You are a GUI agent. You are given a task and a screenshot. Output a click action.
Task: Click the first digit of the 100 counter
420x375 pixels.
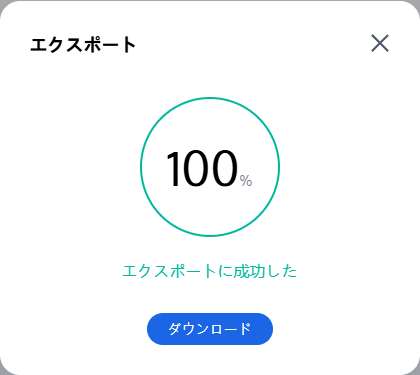point(173,168)
